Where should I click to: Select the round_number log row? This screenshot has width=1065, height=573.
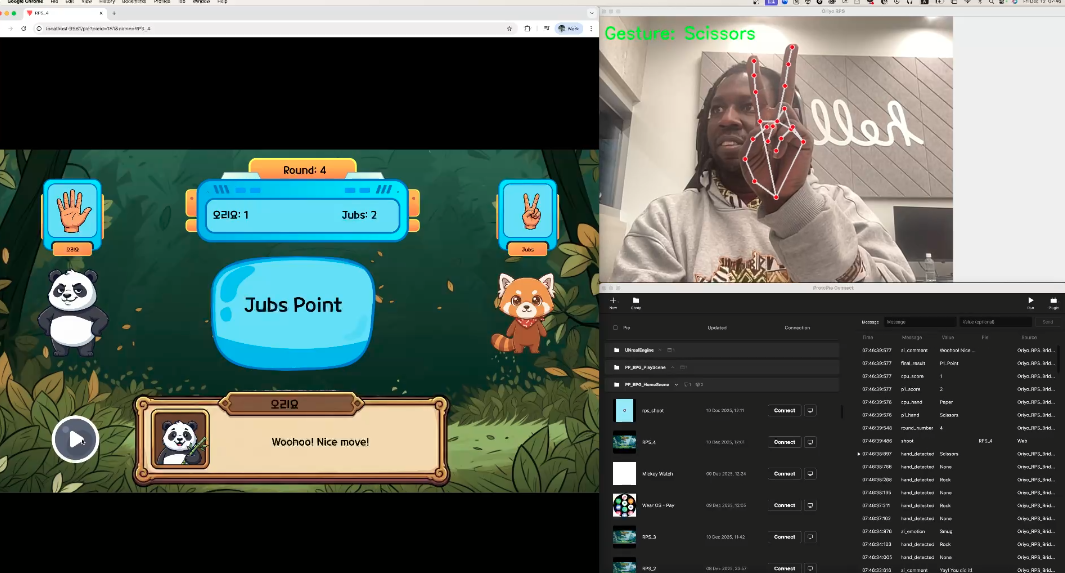click(x=959, y=428)
